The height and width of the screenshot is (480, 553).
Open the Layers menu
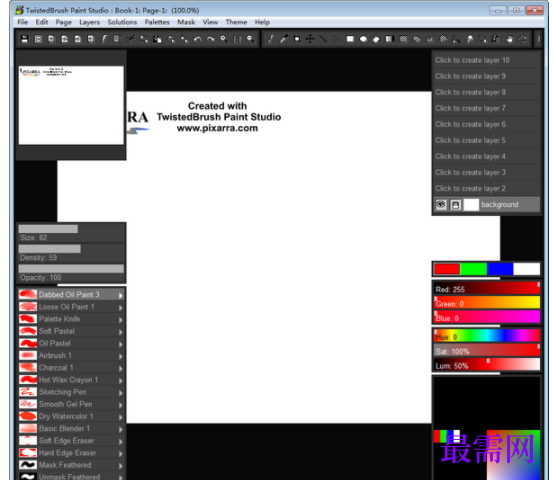pos(89,22)
